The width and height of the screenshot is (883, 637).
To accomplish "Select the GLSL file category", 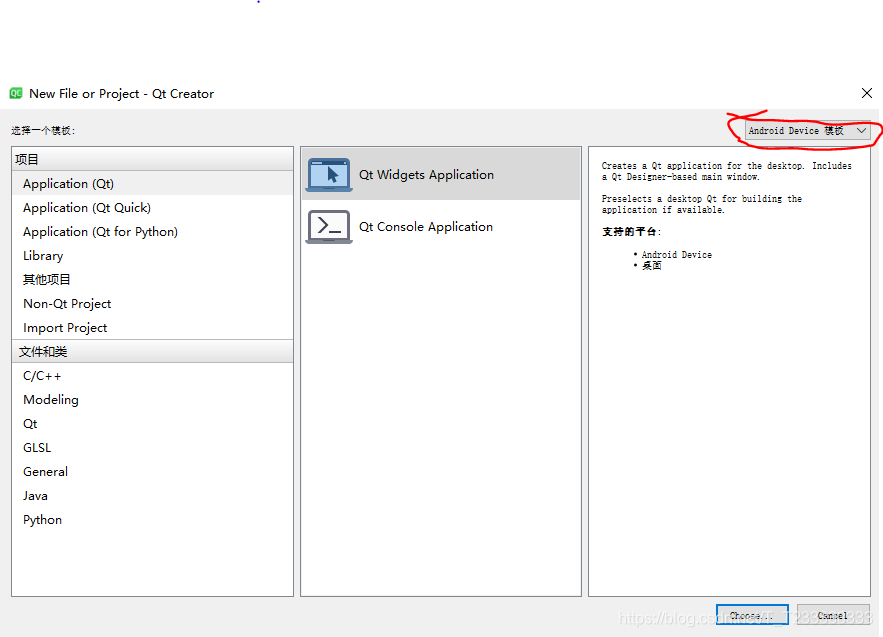I will pos(152,448).
